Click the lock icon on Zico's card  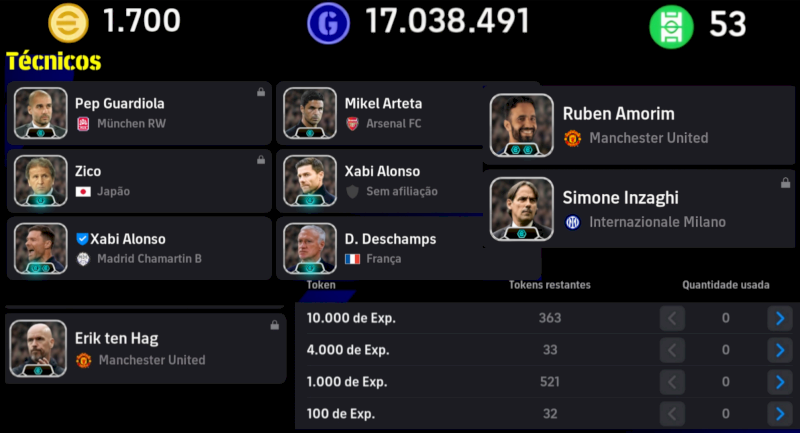click(261, 160)
